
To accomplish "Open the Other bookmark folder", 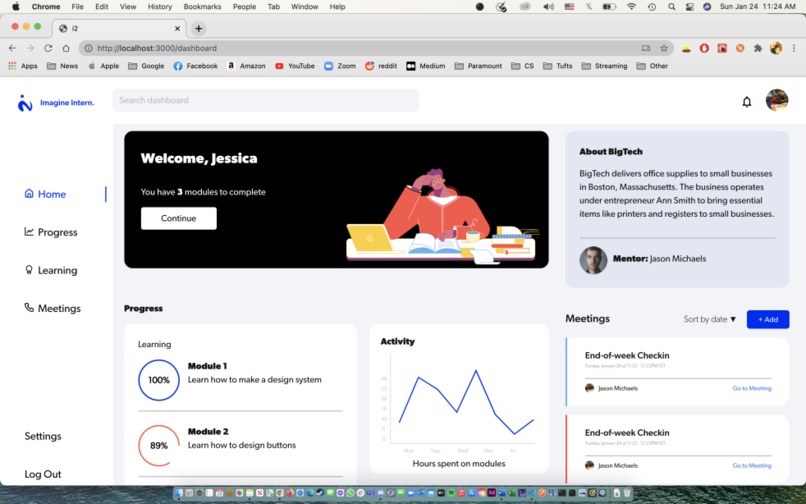I will click(652, 66).
